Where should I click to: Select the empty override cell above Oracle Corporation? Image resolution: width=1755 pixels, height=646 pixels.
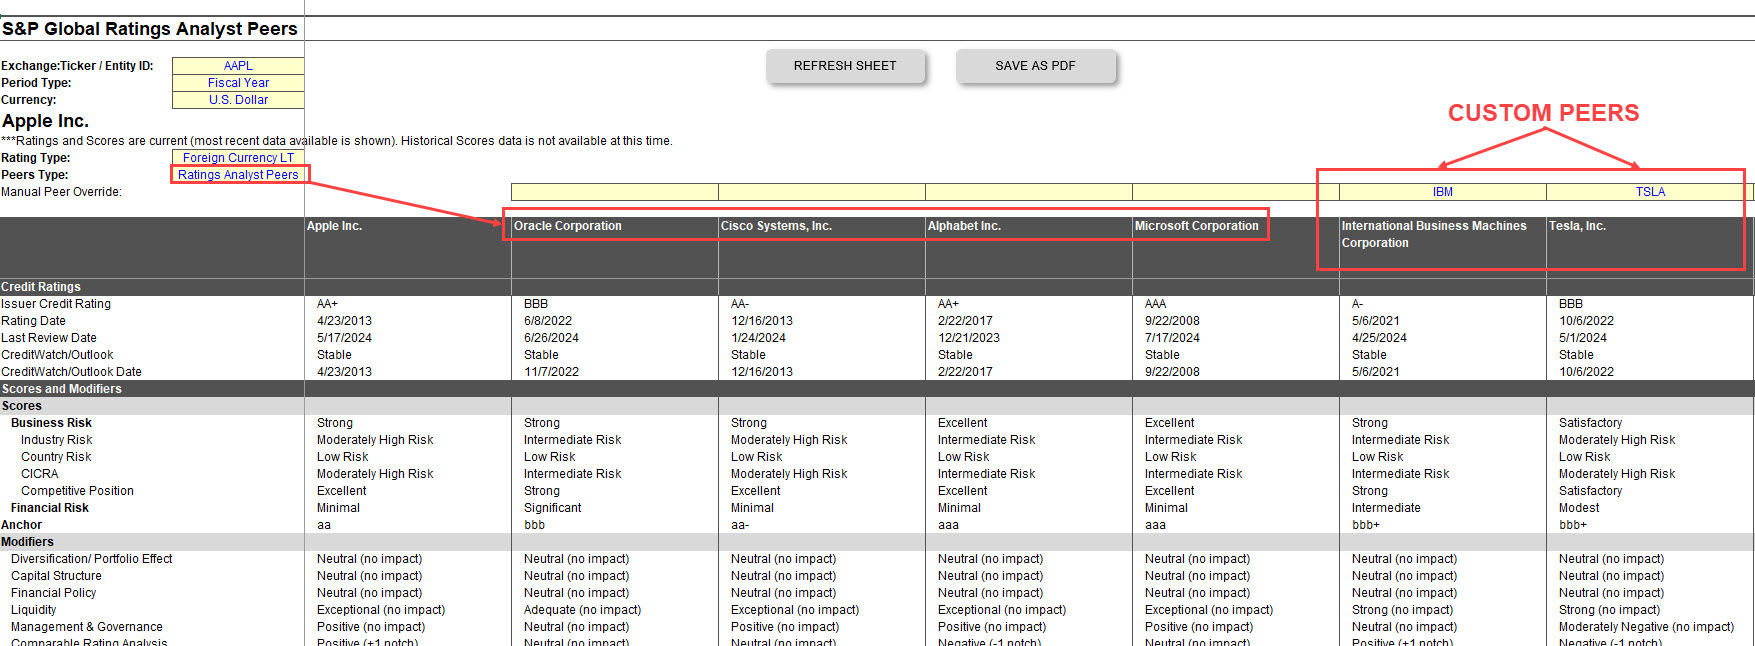615,192
